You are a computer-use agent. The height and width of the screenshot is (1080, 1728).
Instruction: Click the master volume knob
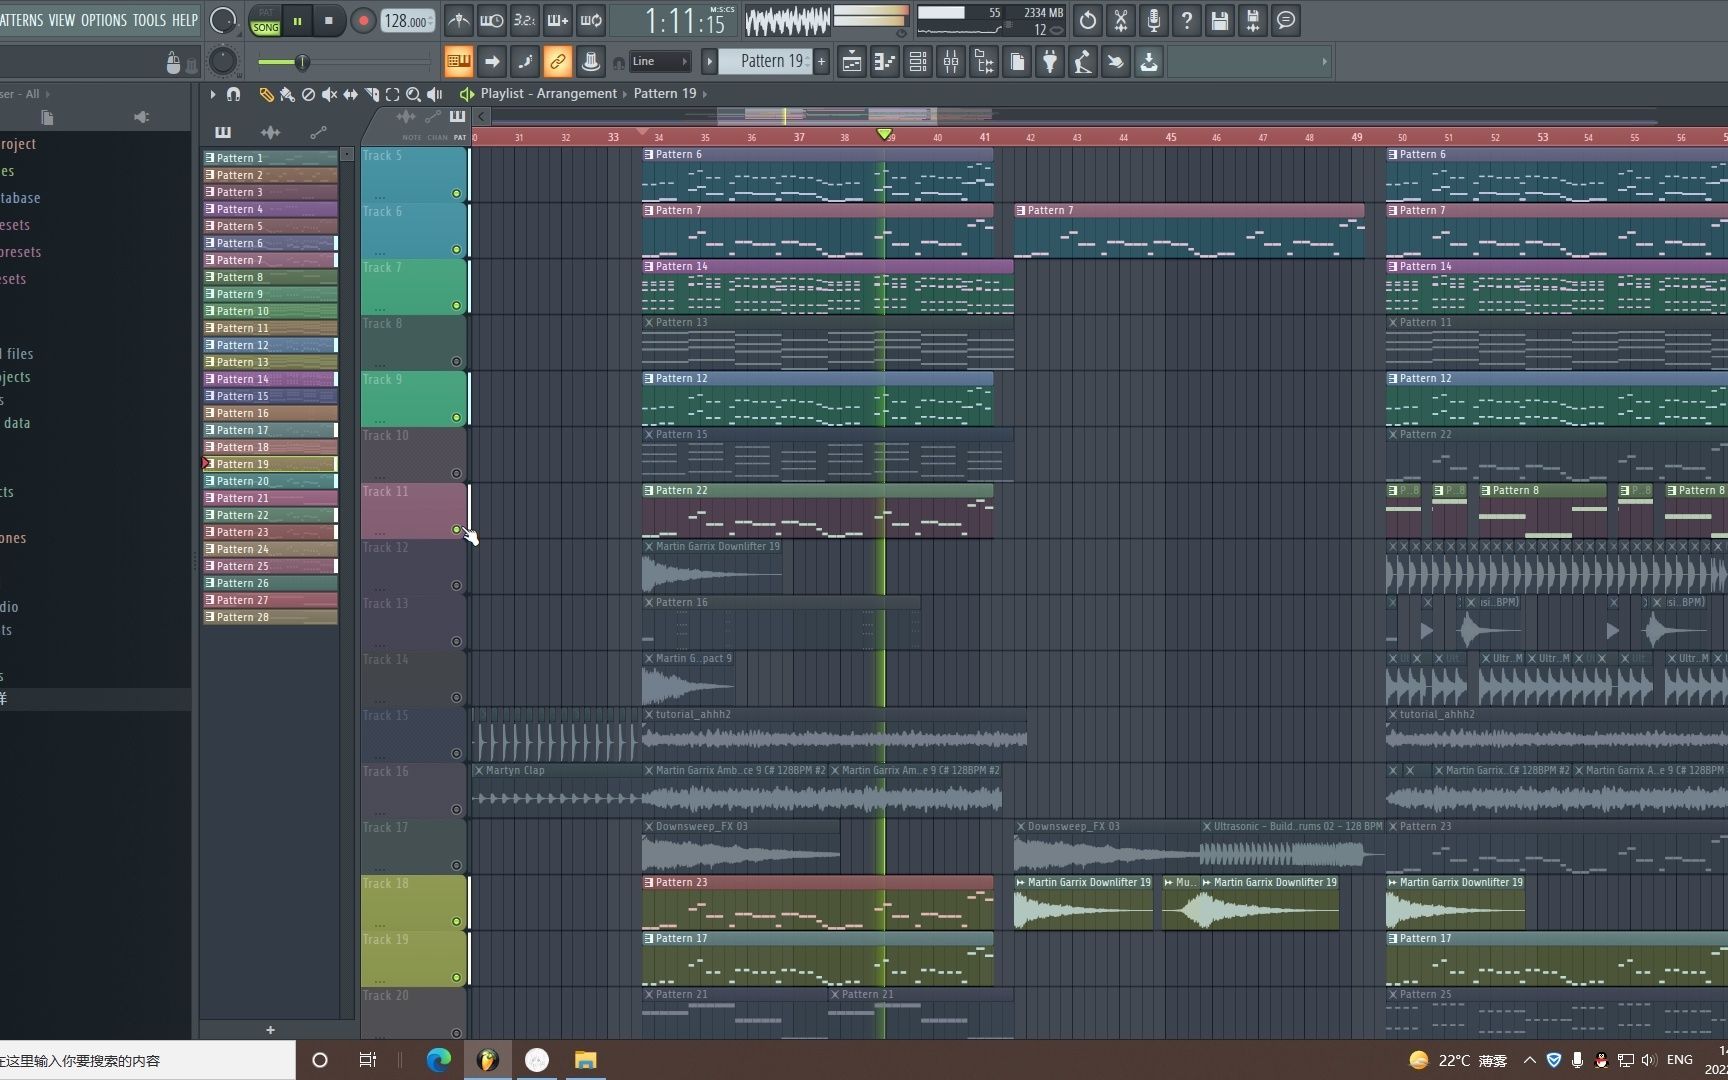click(x=223, y=20)
